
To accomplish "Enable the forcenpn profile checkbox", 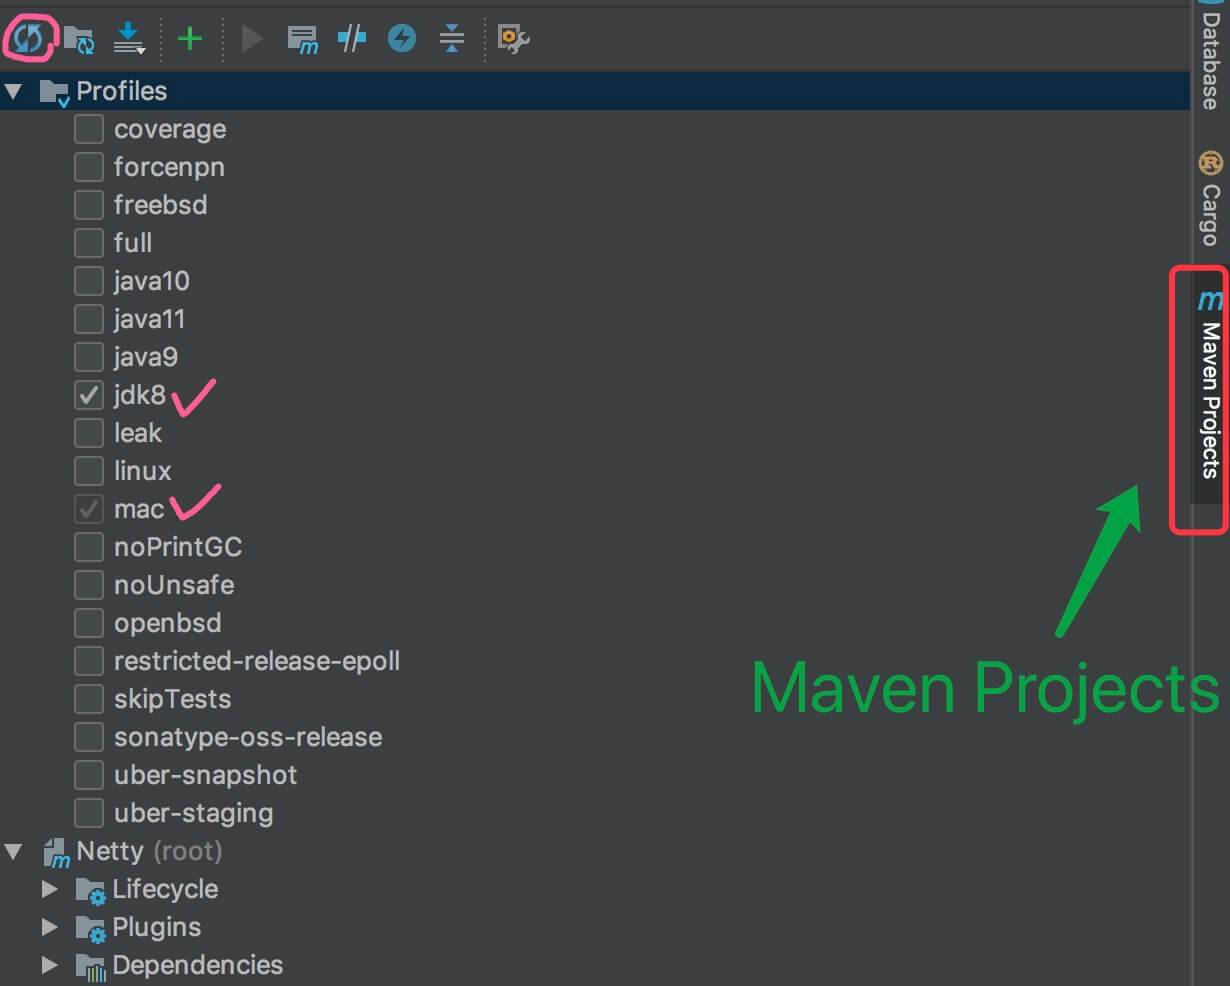I will click(x=89, y=167).
